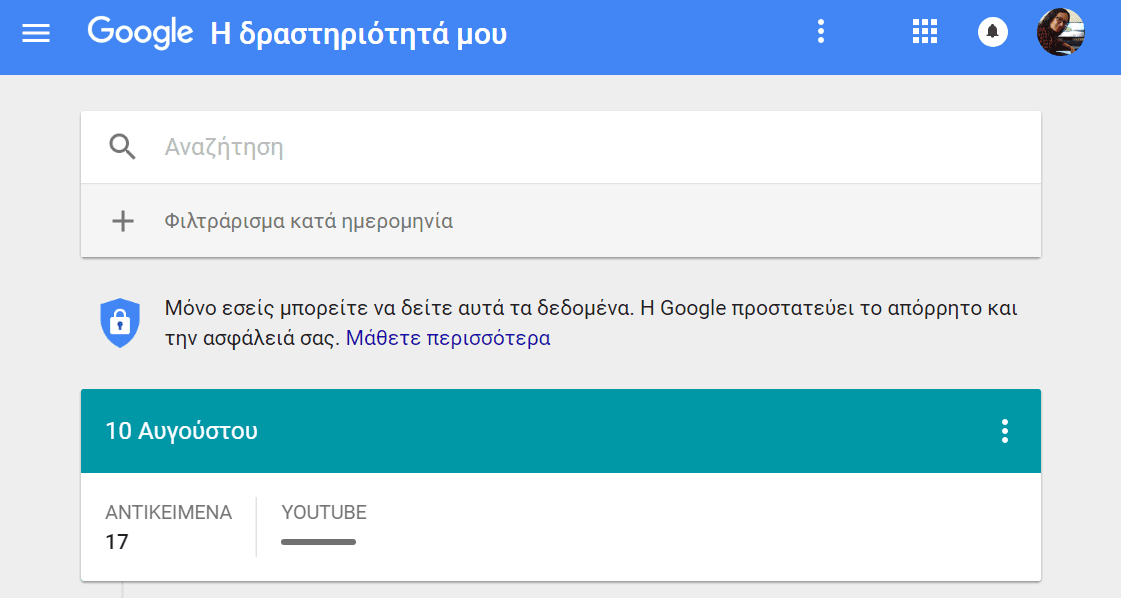Open header three-dot more options menu
1121x598 pixels.
(x=821, y=31)
